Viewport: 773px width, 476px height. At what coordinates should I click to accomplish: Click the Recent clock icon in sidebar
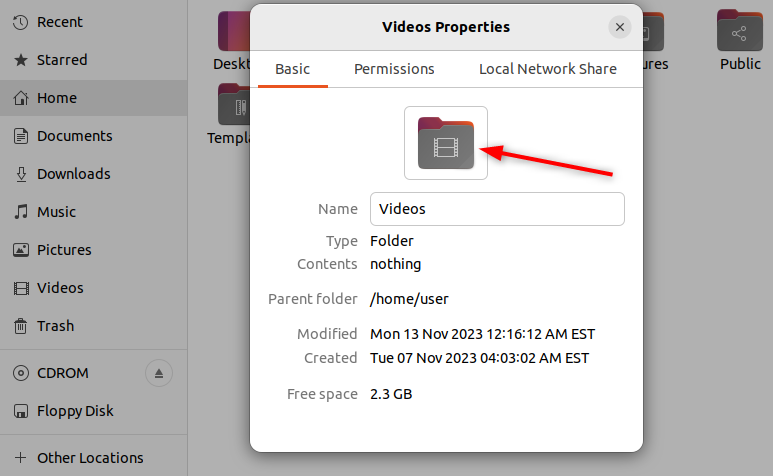20,22
